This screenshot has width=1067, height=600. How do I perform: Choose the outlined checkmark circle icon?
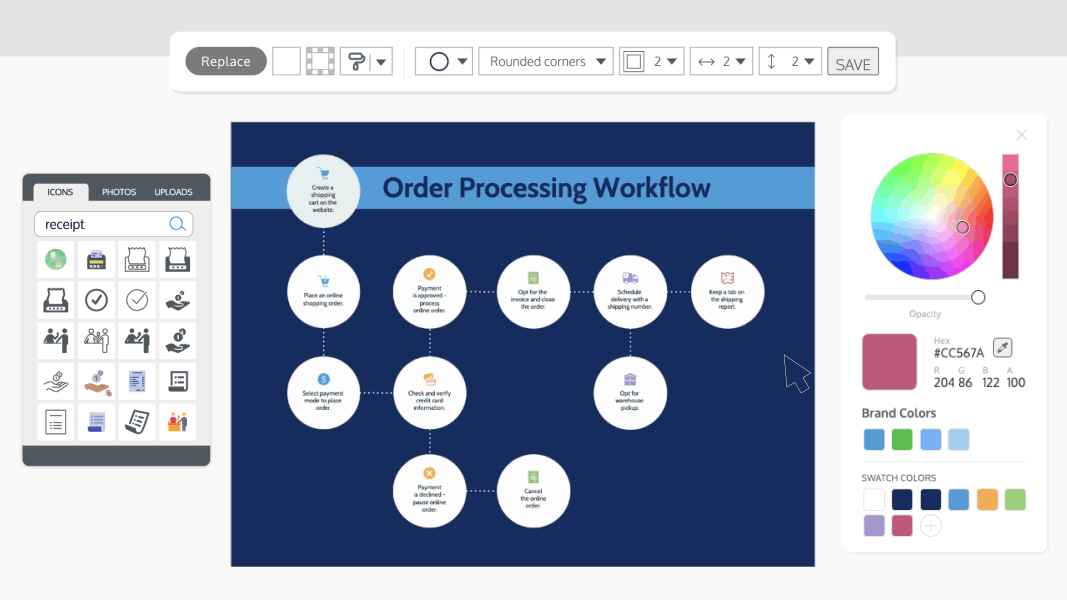point(136,300)
